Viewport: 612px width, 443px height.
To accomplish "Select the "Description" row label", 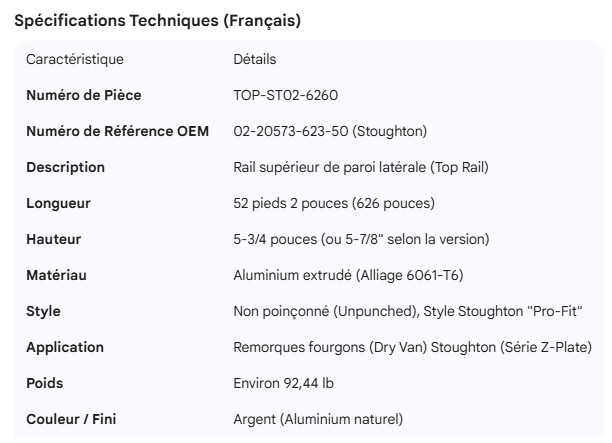I will pyautogui.click(x=65, y=168).
